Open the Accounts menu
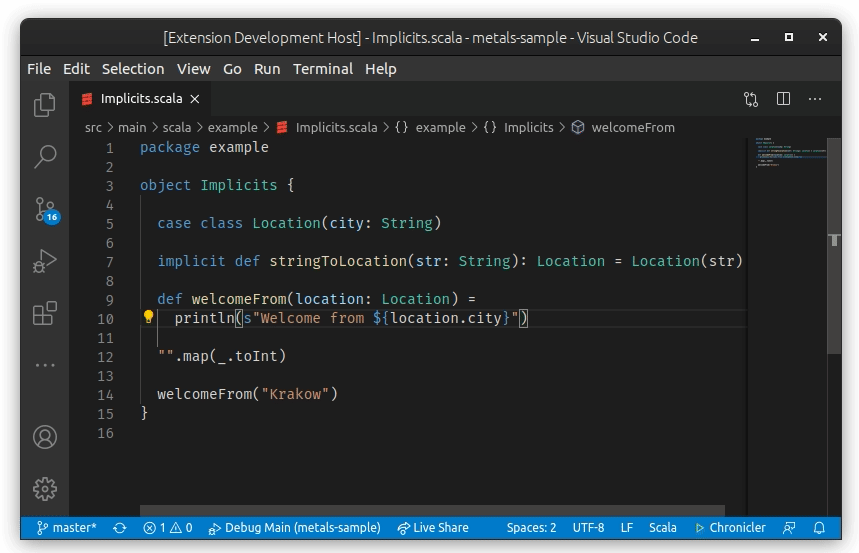Screen dimensions: 859x553 click(x=45, y=437)
